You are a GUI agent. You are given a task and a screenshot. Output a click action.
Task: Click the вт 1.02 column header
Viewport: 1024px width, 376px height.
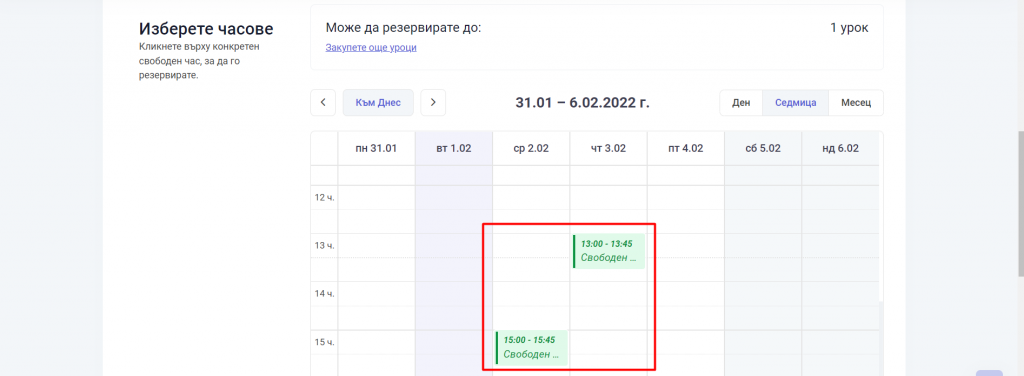pyautogui.click(x=454, y=148)
